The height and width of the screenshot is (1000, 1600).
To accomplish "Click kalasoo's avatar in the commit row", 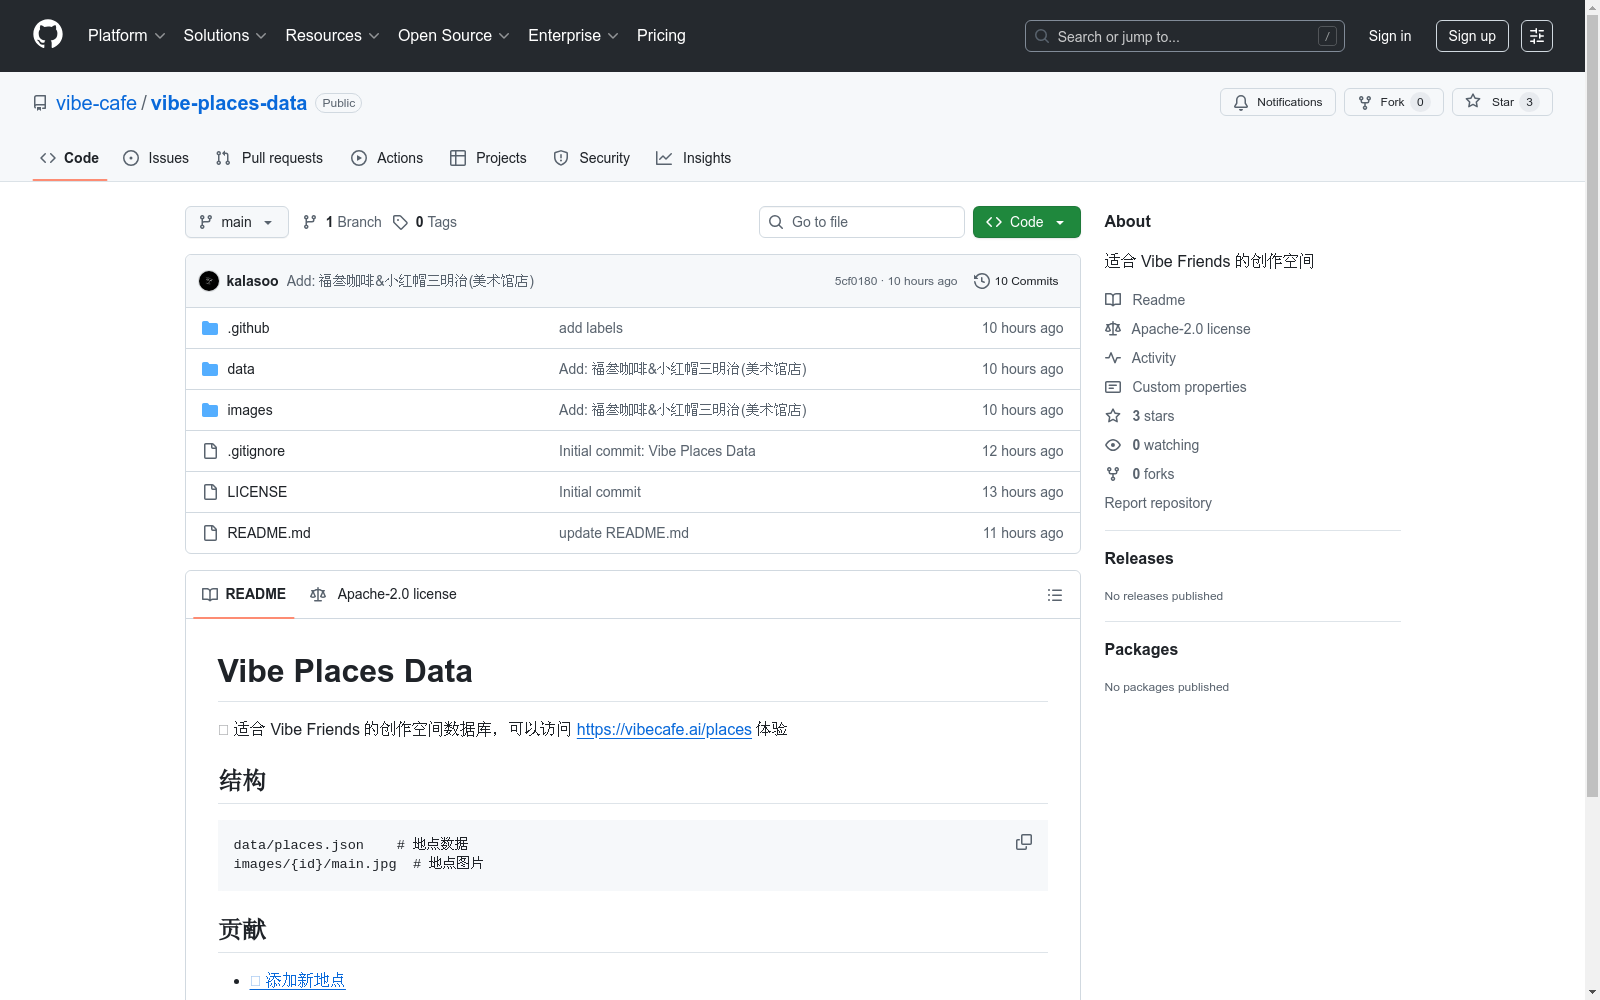I will (209, 281).
